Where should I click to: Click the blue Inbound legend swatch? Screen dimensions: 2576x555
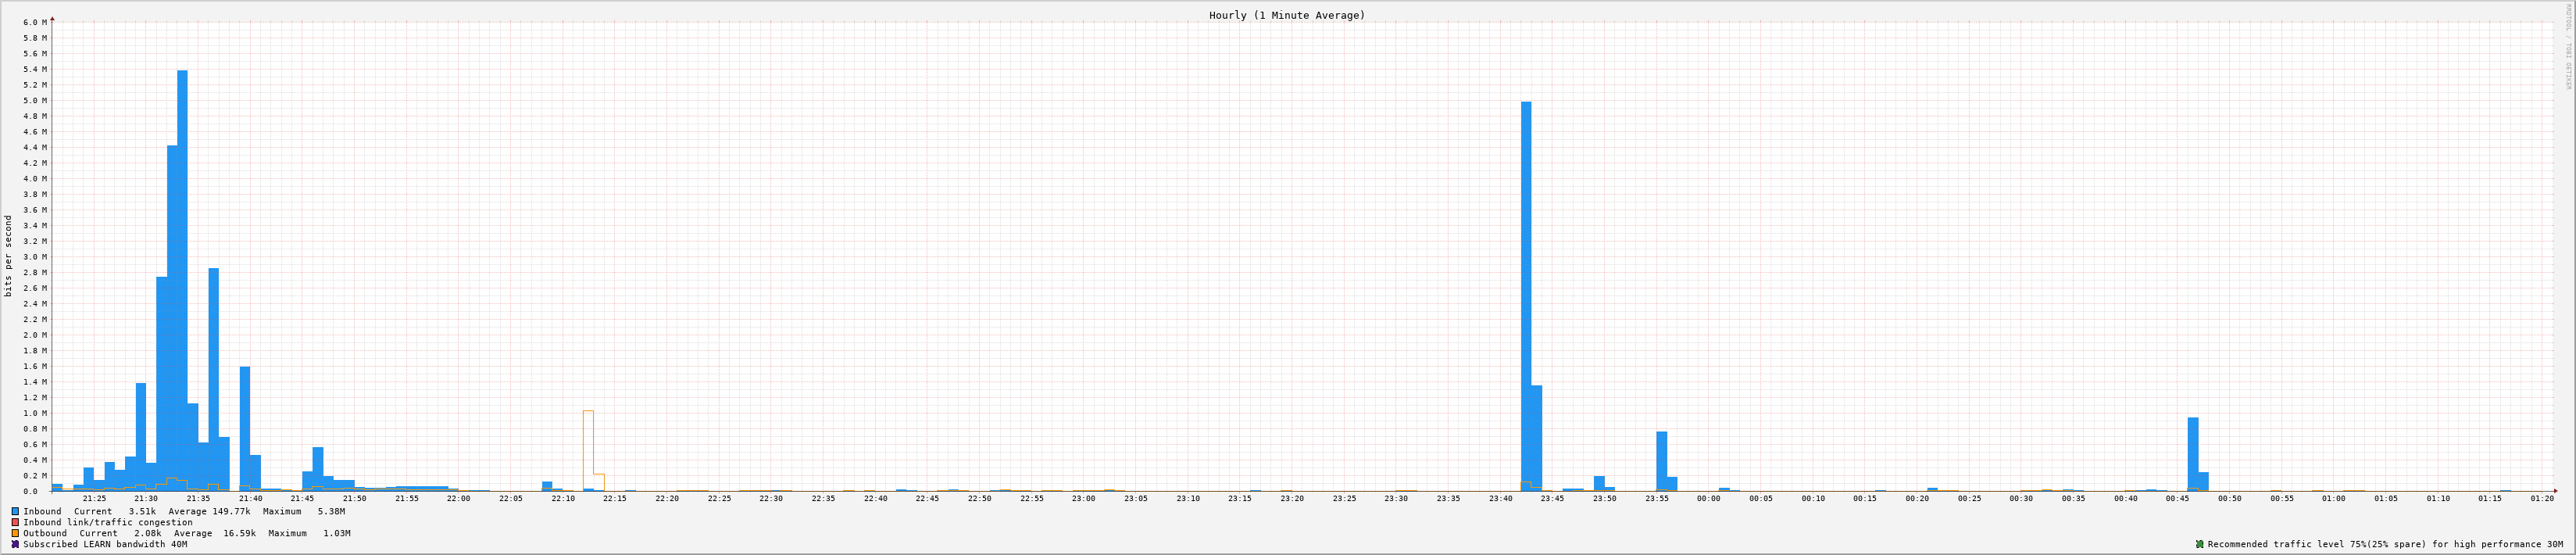pyautogui.click(x=15, y=511)
